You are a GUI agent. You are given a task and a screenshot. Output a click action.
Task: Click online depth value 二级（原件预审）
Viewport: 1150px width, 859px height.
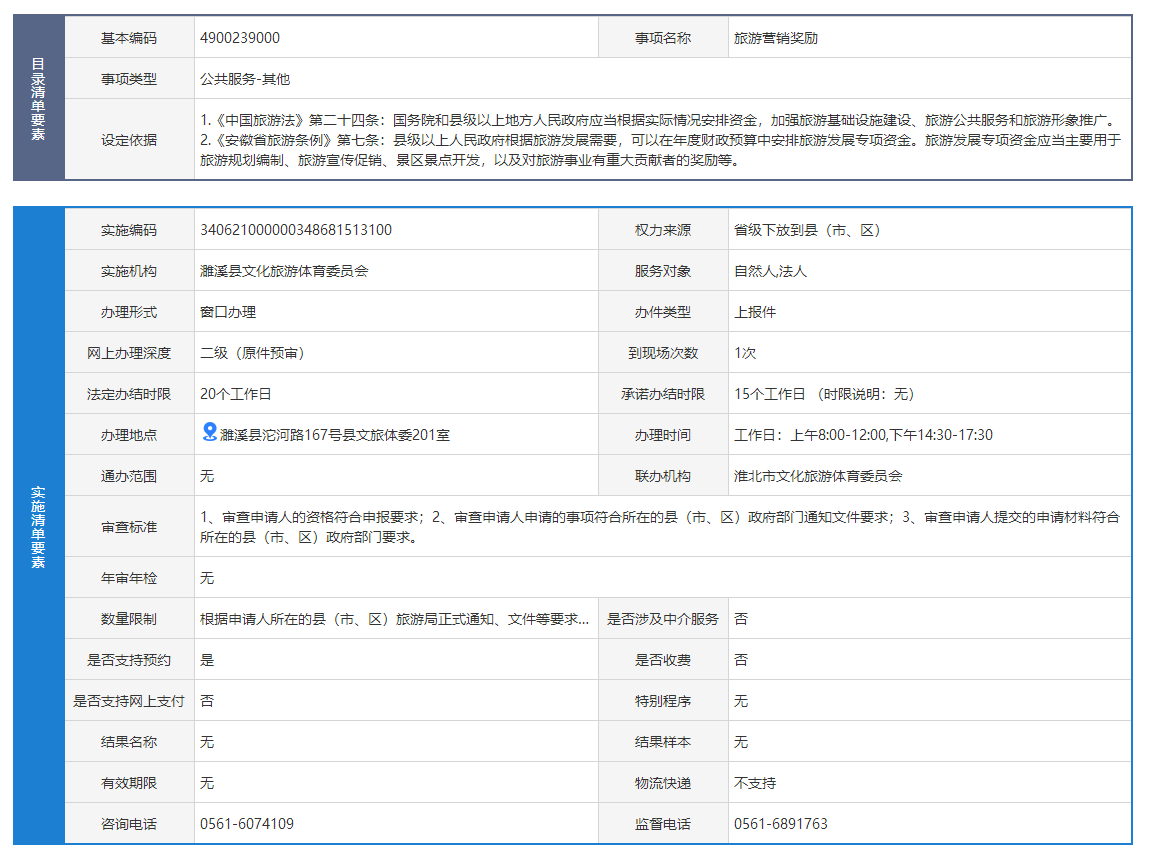point(252,354)
